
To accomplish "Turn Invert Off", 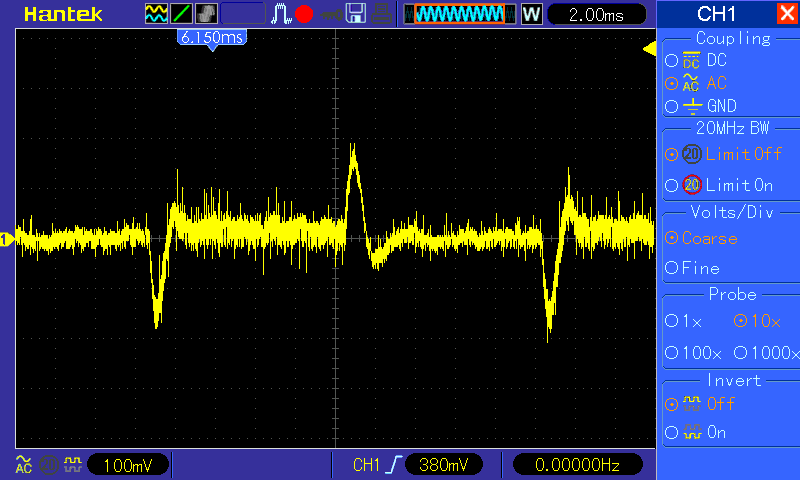I will 700,404.
